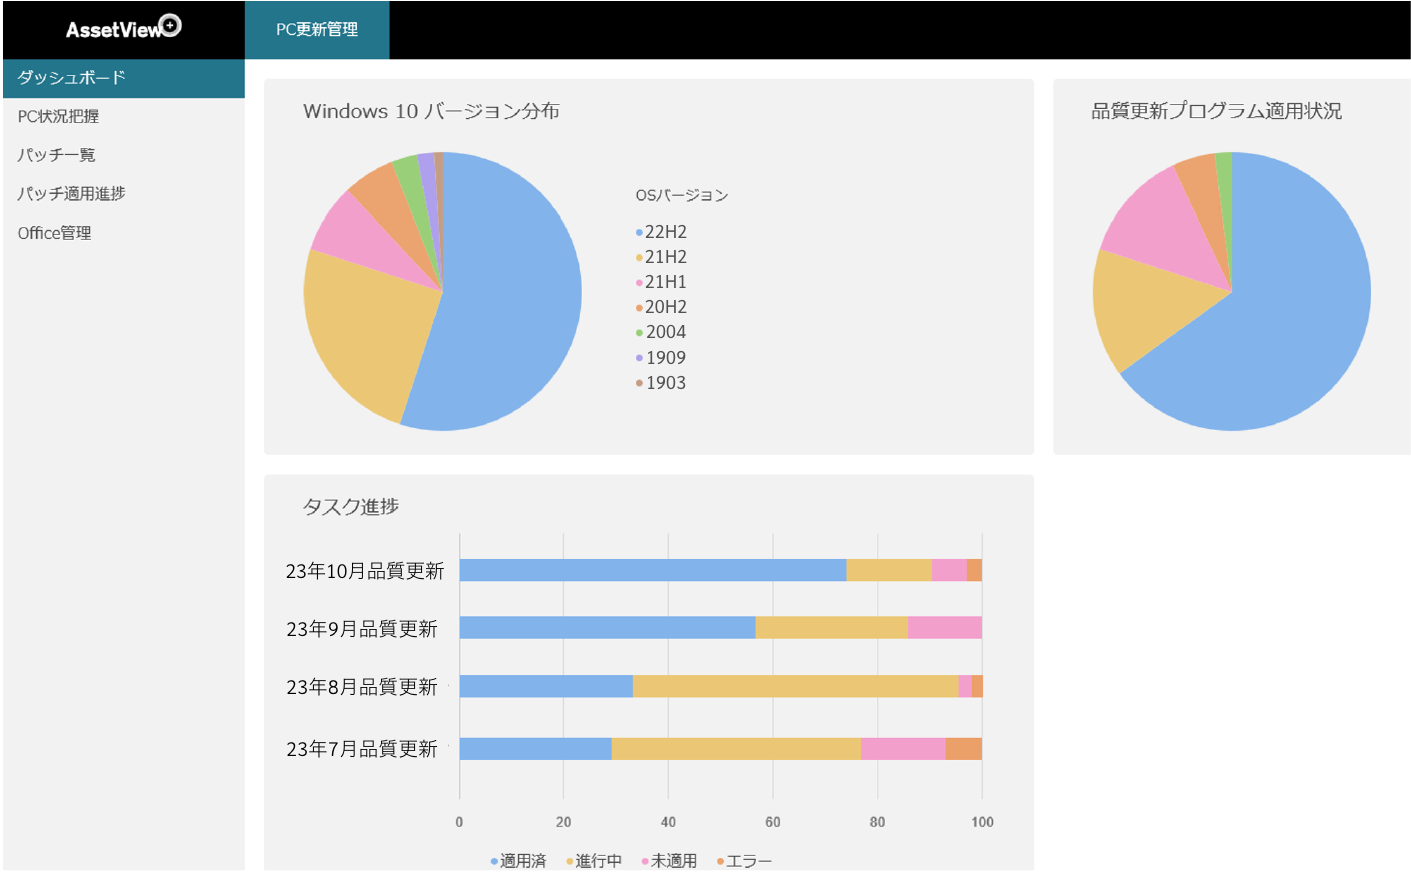Click pink bar segment for 23年7月品質更新
The height and width of the screenshot is (873, 1411).
click(x=903, y=749)
